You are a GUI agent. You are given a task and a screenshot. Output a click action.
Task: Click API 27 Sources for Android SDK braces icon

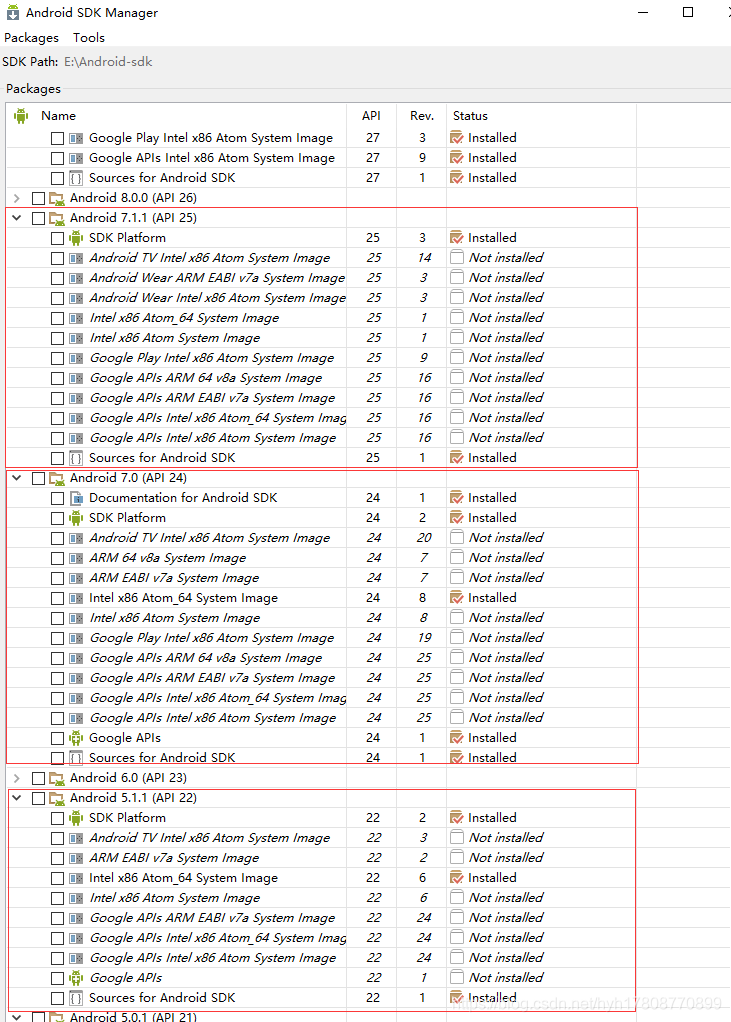click(x=76, y=179)
